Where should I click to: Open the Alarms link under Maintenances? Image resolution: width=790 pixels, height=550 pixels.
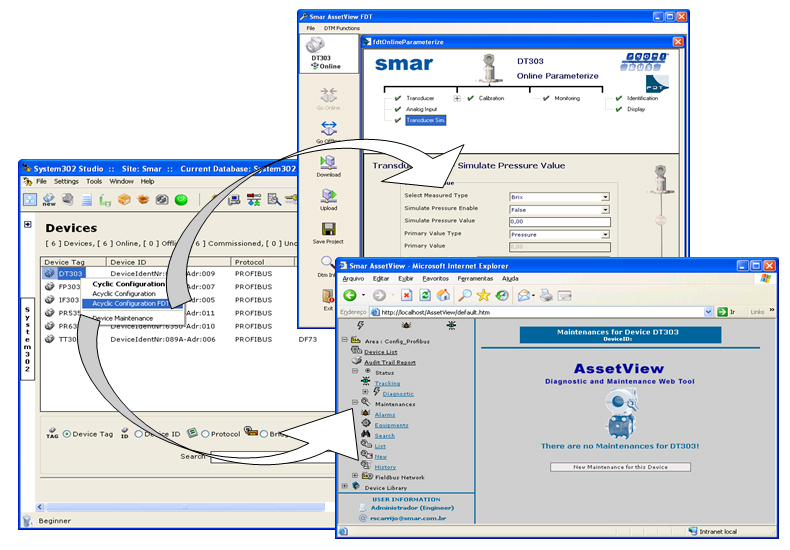tap(385, 415)
